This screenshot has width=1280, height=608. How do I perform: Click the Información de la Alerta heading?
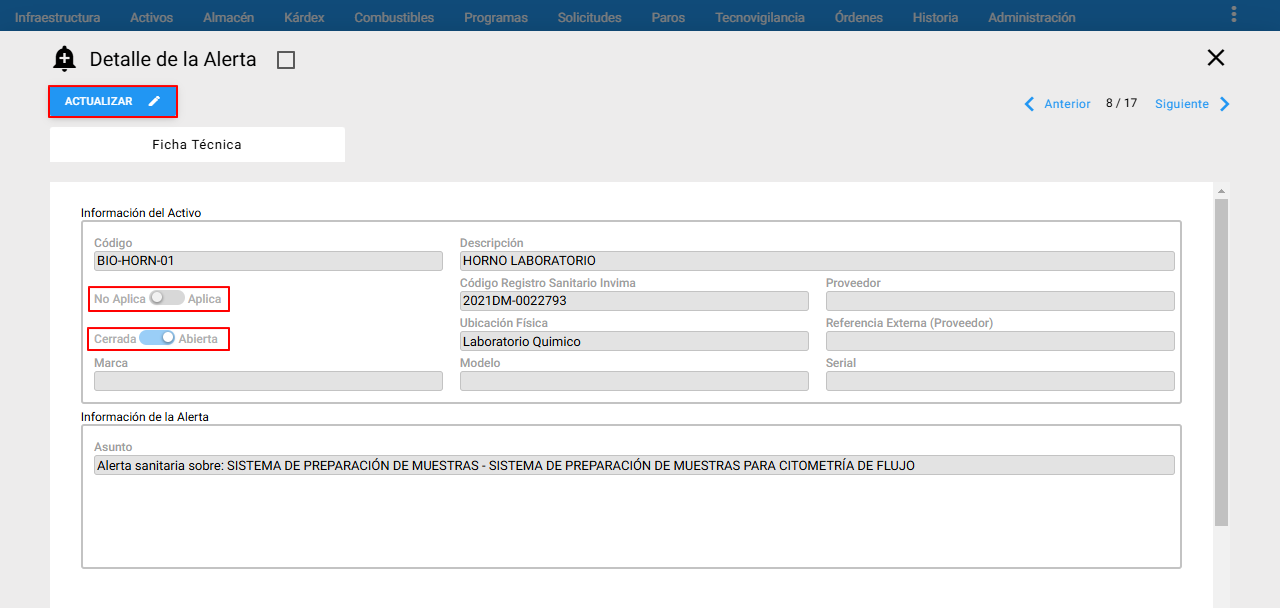[x=145, y=417]
